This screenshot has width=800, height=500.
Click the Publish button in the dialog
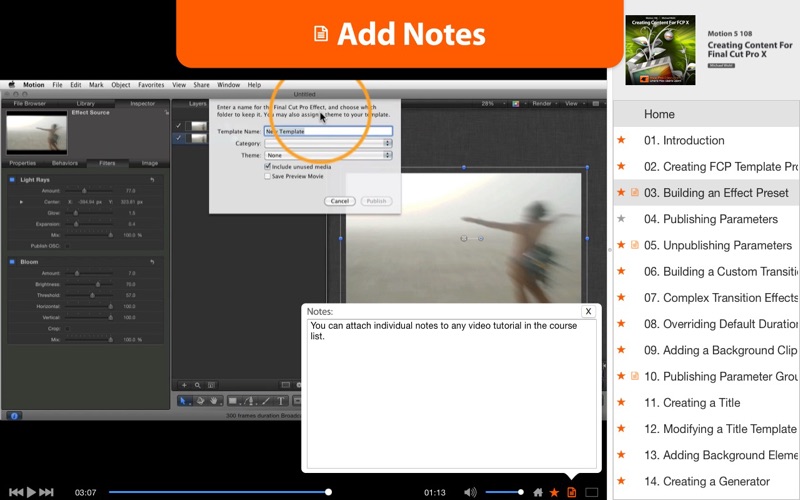click(x=377, y=201)
